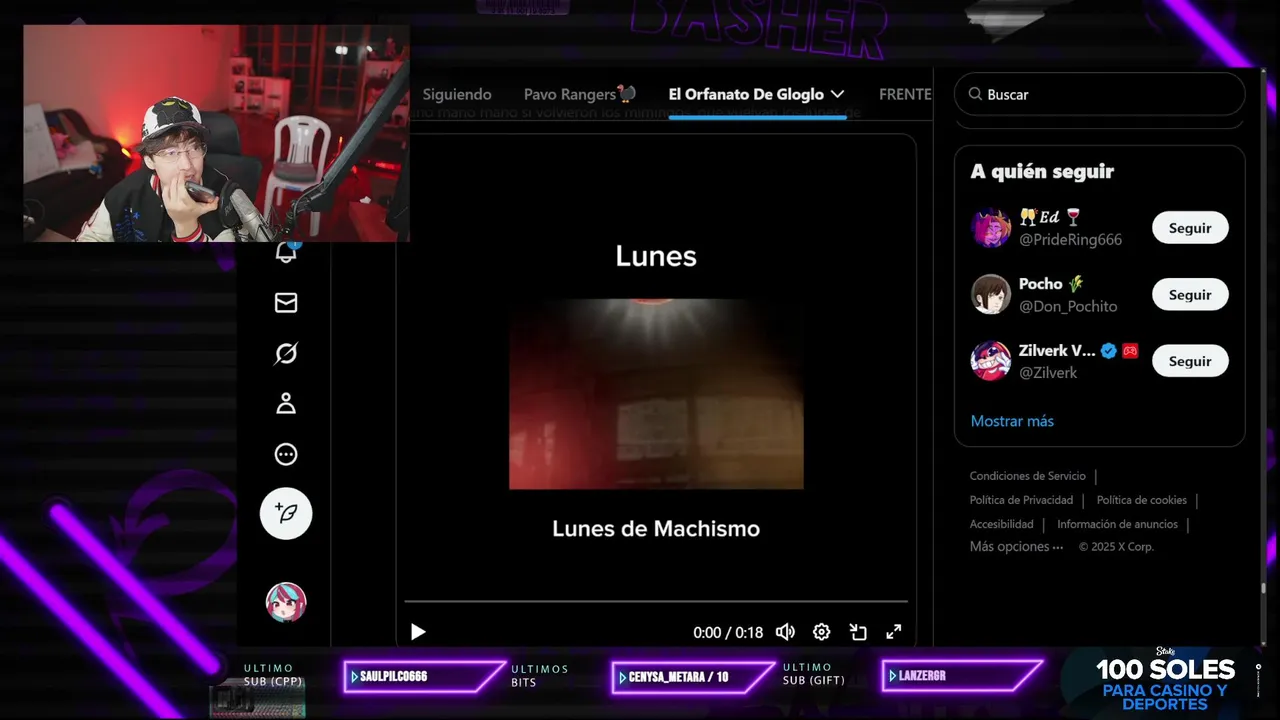Switch to the FRENTE tab
This screenshot has height=720, width=1280.
(905, 94)
